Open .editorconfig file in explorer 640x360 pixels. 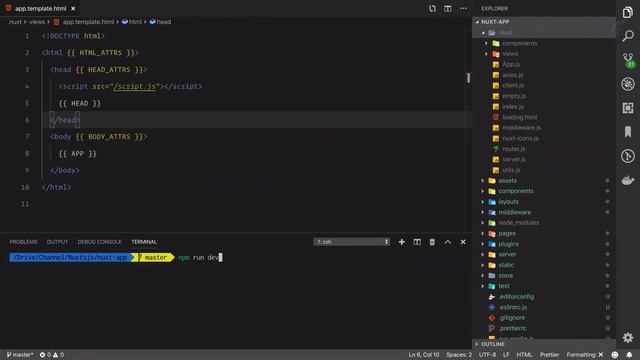point(544,297)
